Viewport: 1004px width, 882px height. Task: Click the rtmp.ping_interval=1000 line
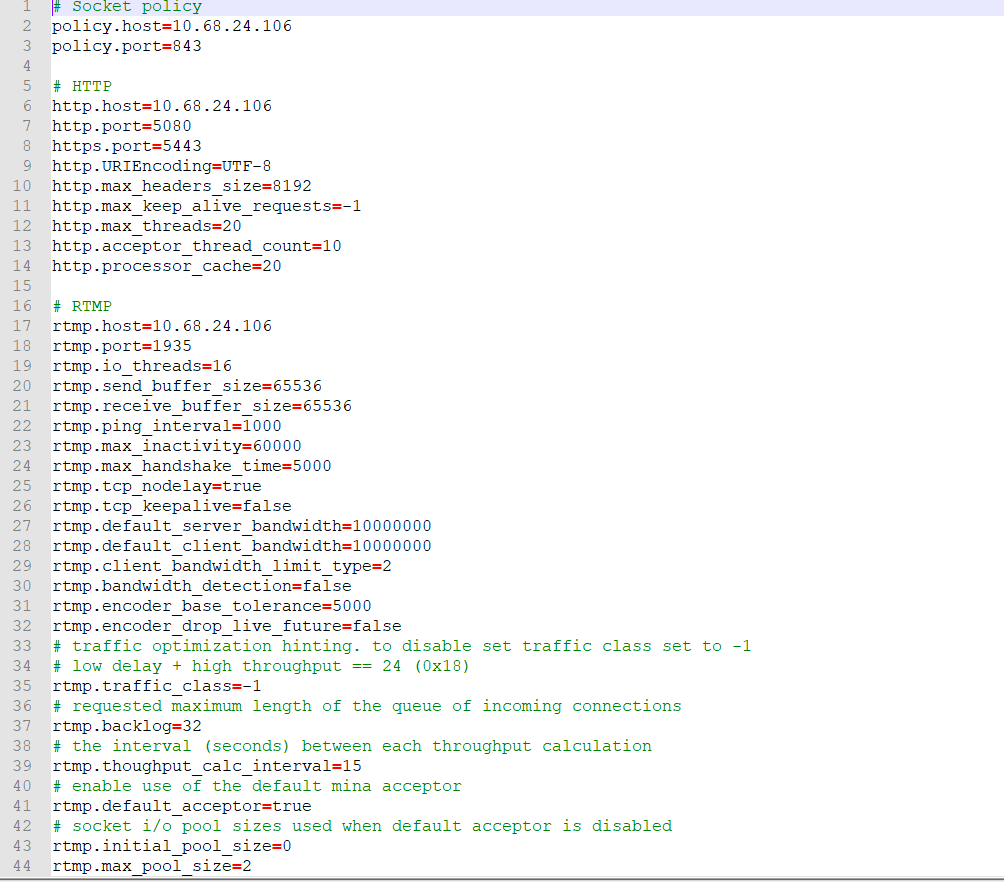point(166,427)
